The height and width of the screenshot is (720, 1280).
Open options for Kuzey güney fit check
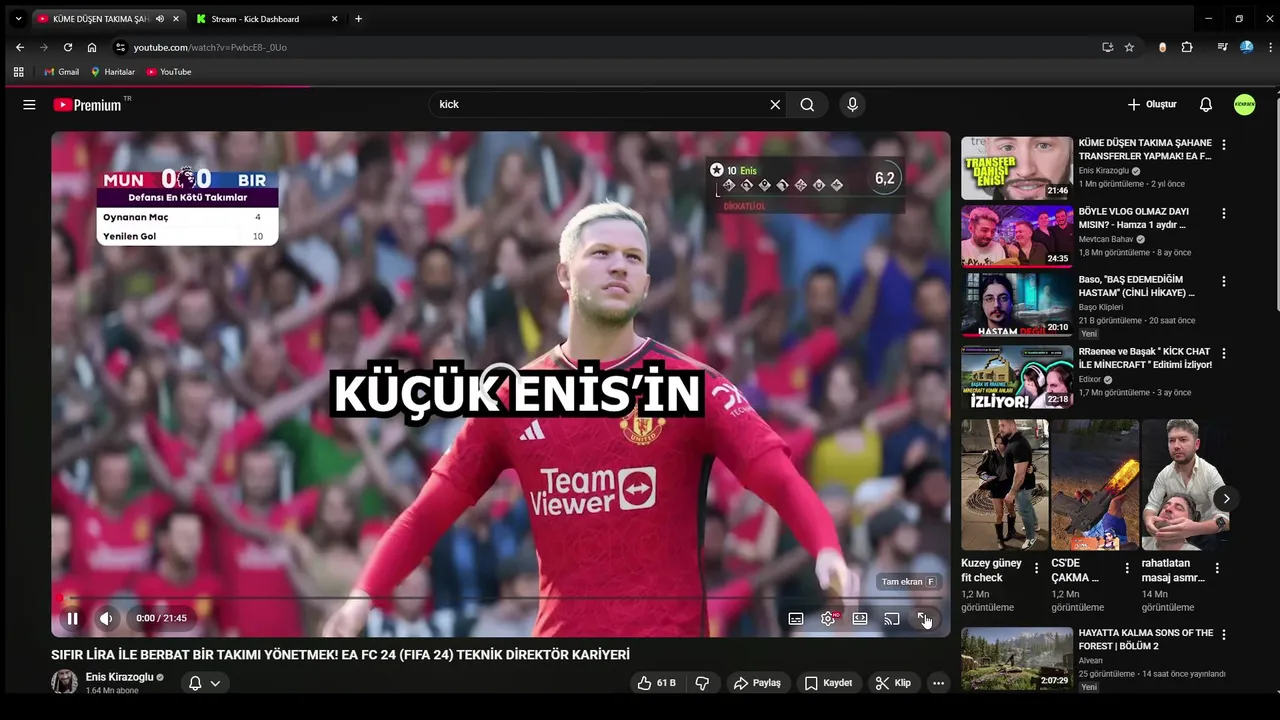pos(1036,568)
